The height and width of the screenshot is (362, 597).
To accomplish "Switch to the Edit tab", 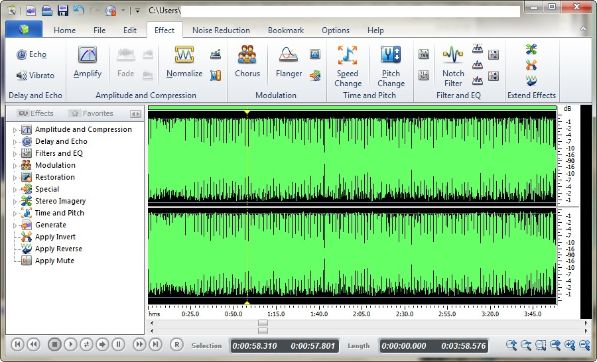I will point(130,30).
